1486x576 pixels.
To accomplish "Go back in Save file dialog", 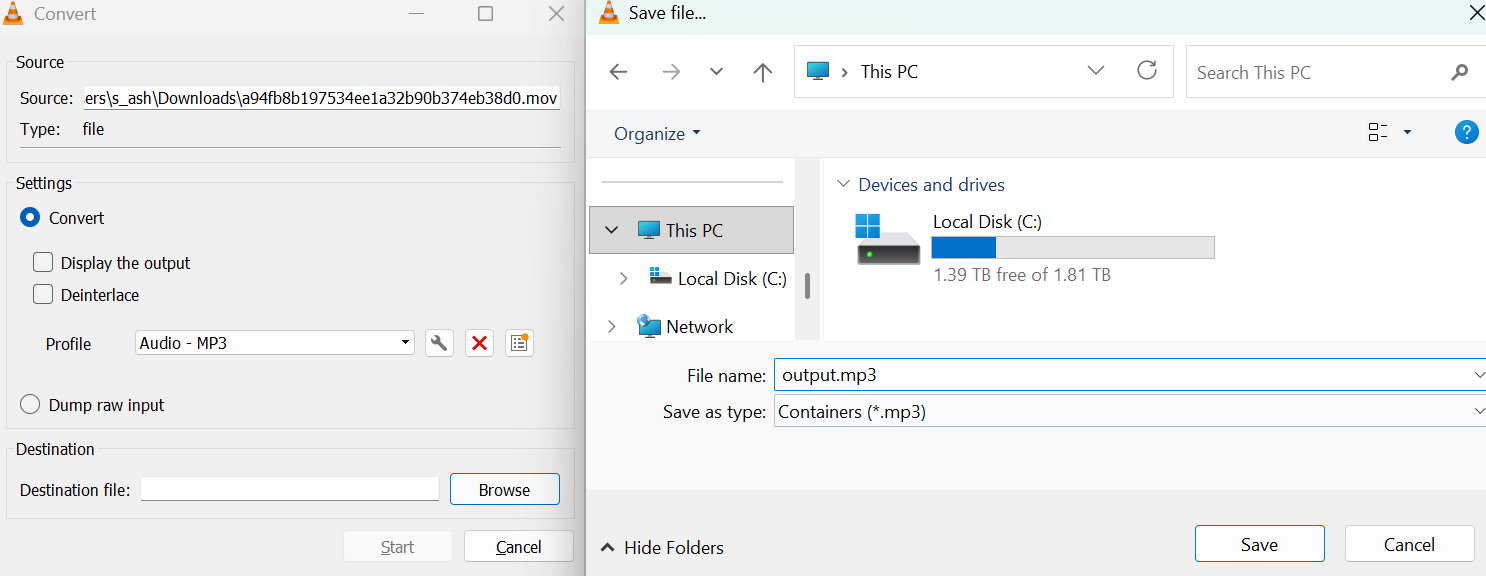I will pos(618,72).
